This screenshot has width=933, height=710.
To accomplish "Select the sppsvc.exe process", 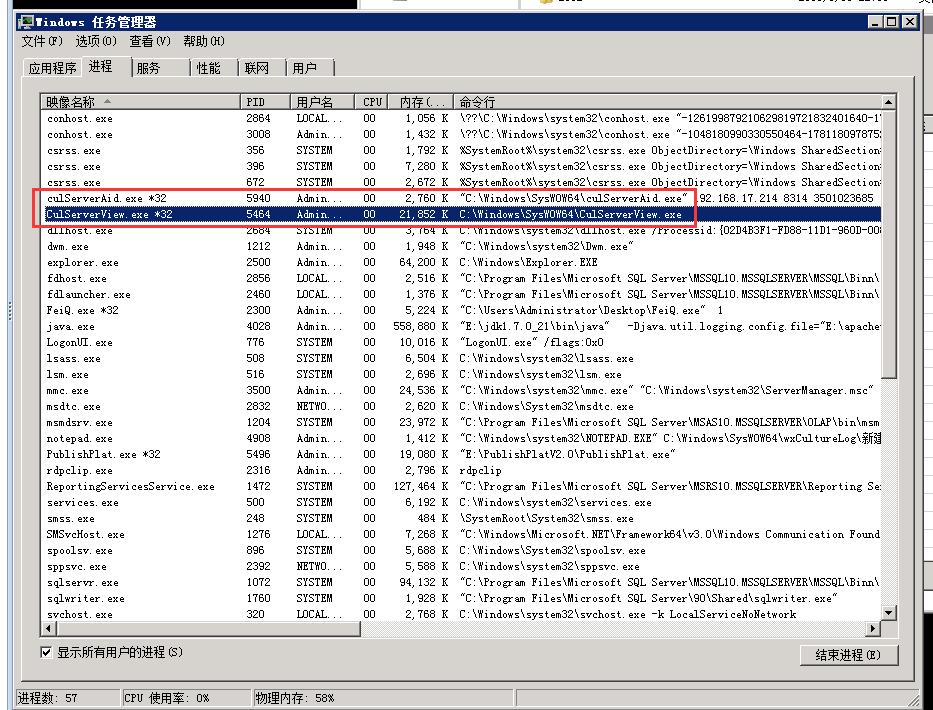I will click(x=461, y=567).
